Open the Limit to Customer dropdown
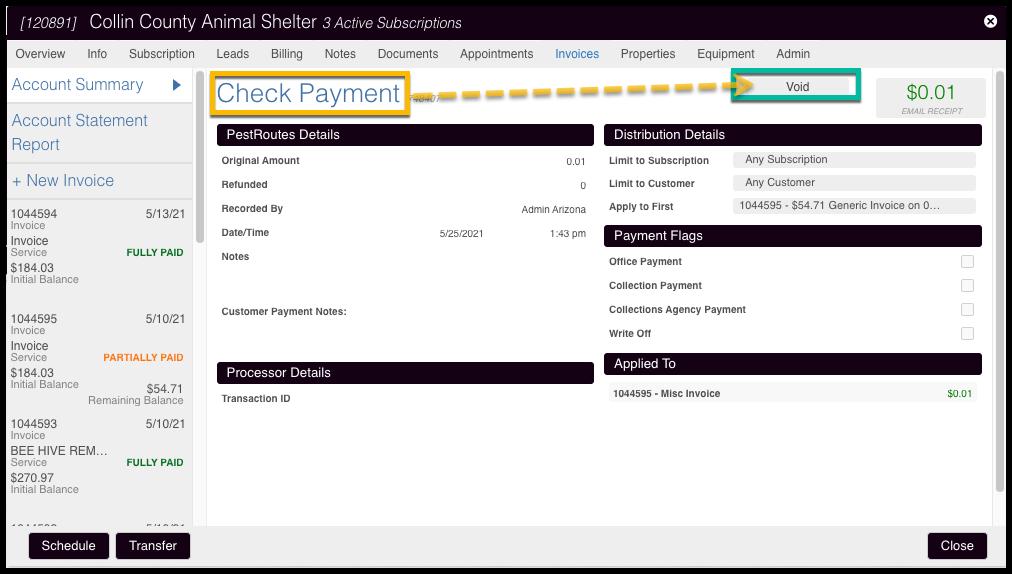The image size is (1012, 574). (853, 183)
